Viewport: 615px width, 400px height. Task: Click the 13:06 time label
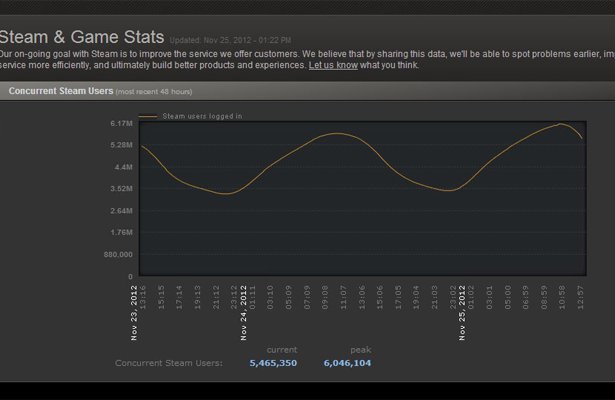(362, 297)
